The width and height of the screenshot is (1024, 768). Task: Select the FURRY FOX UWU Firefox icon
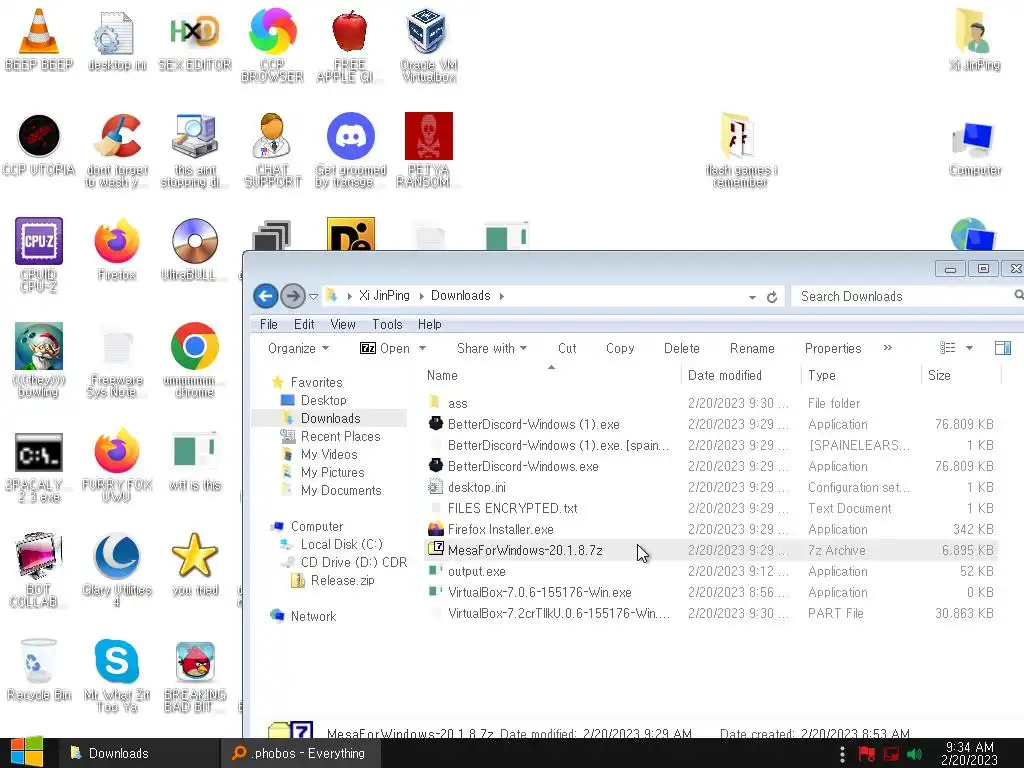117,465
